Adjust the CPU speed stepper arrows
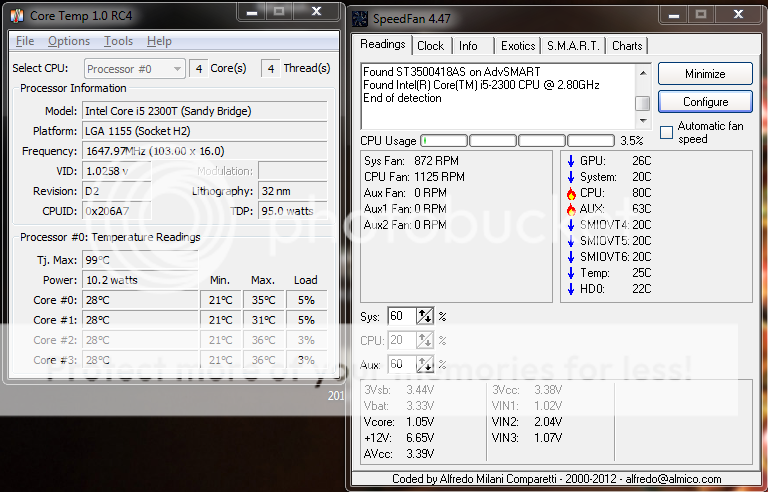Screen dimensions: 768x492 pyautogui.click(x=425, y=340)
